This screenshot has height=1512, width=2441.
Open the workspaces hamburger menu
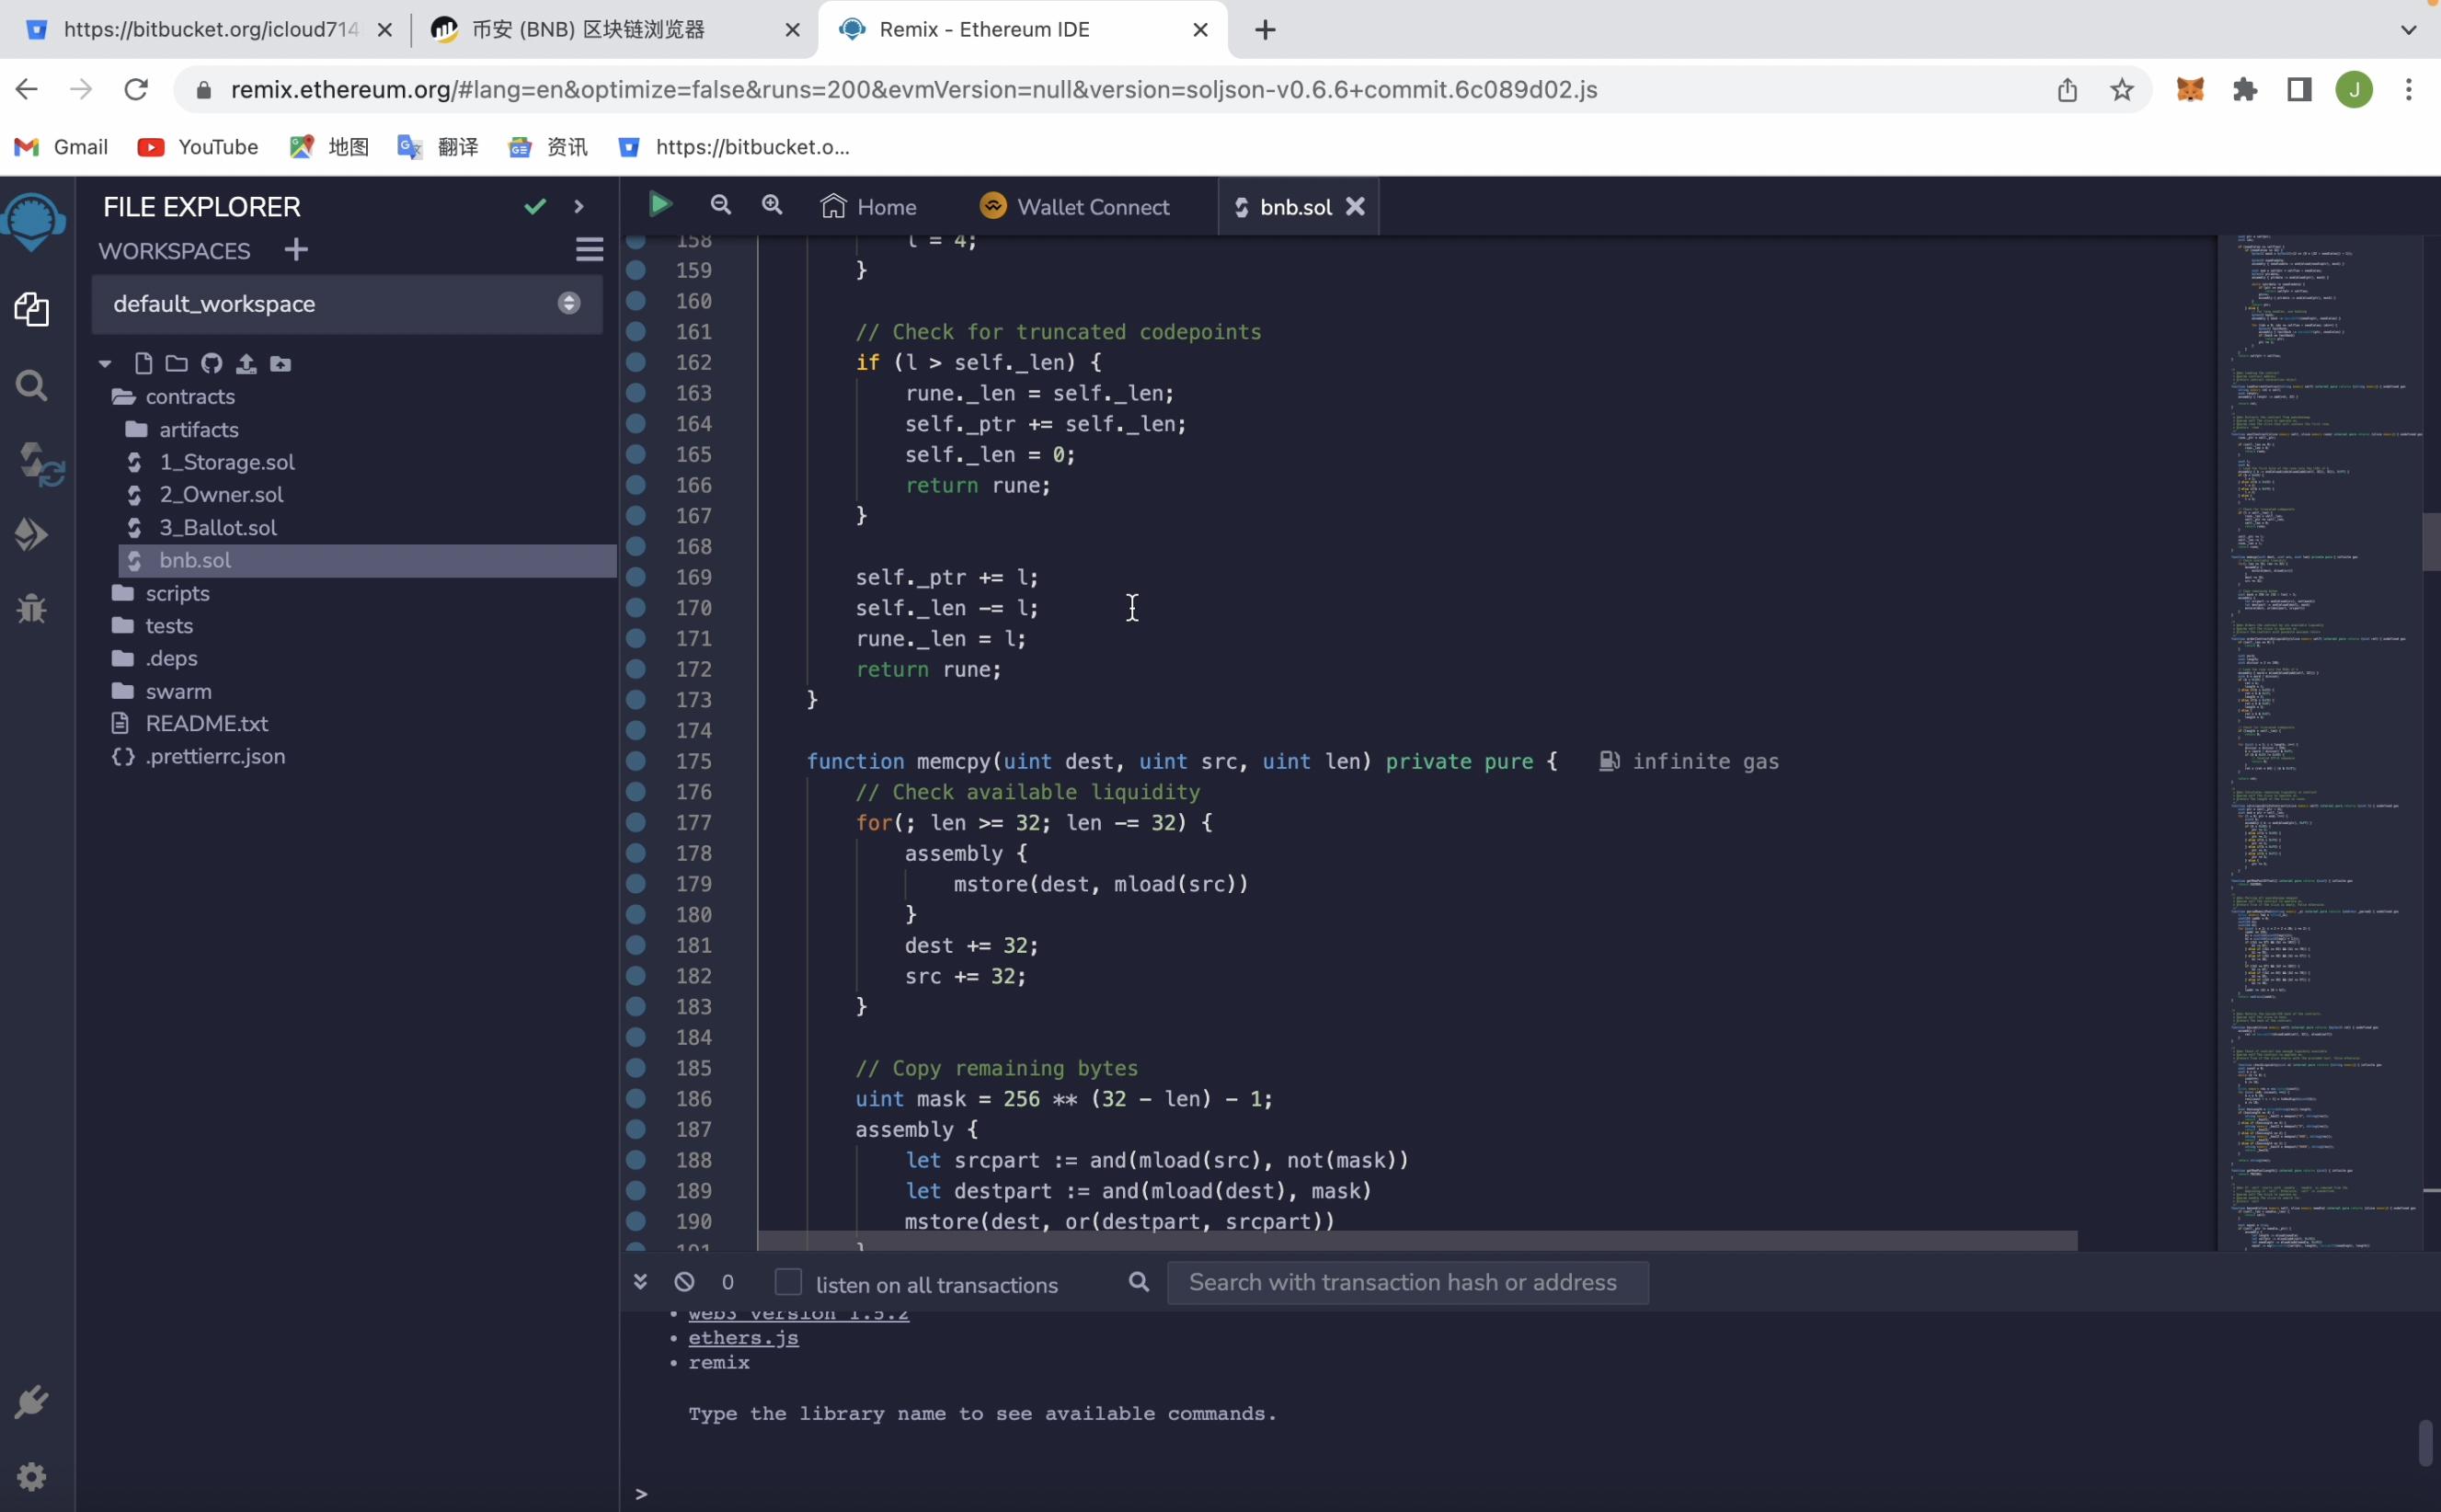pyautogui.click(x=589, y=249)
